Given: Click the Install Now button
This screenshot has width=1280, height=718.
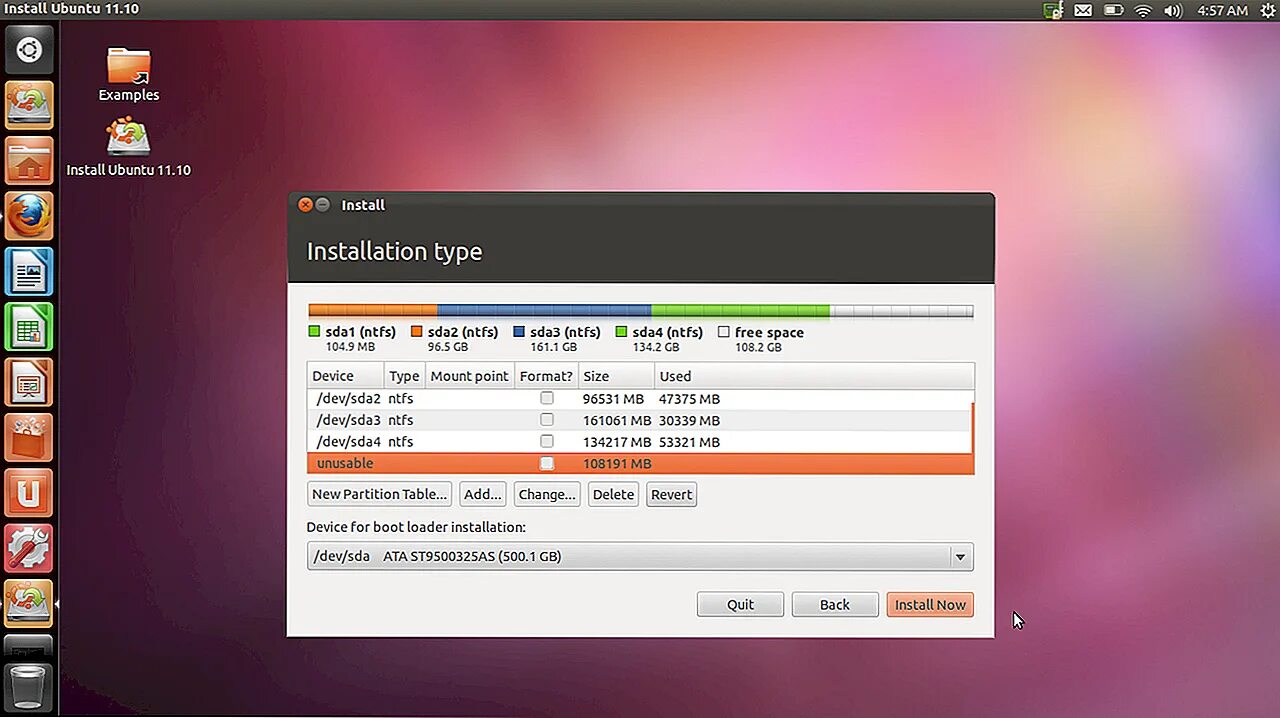Looking at the screenshot, I should (x=930, y=604).
